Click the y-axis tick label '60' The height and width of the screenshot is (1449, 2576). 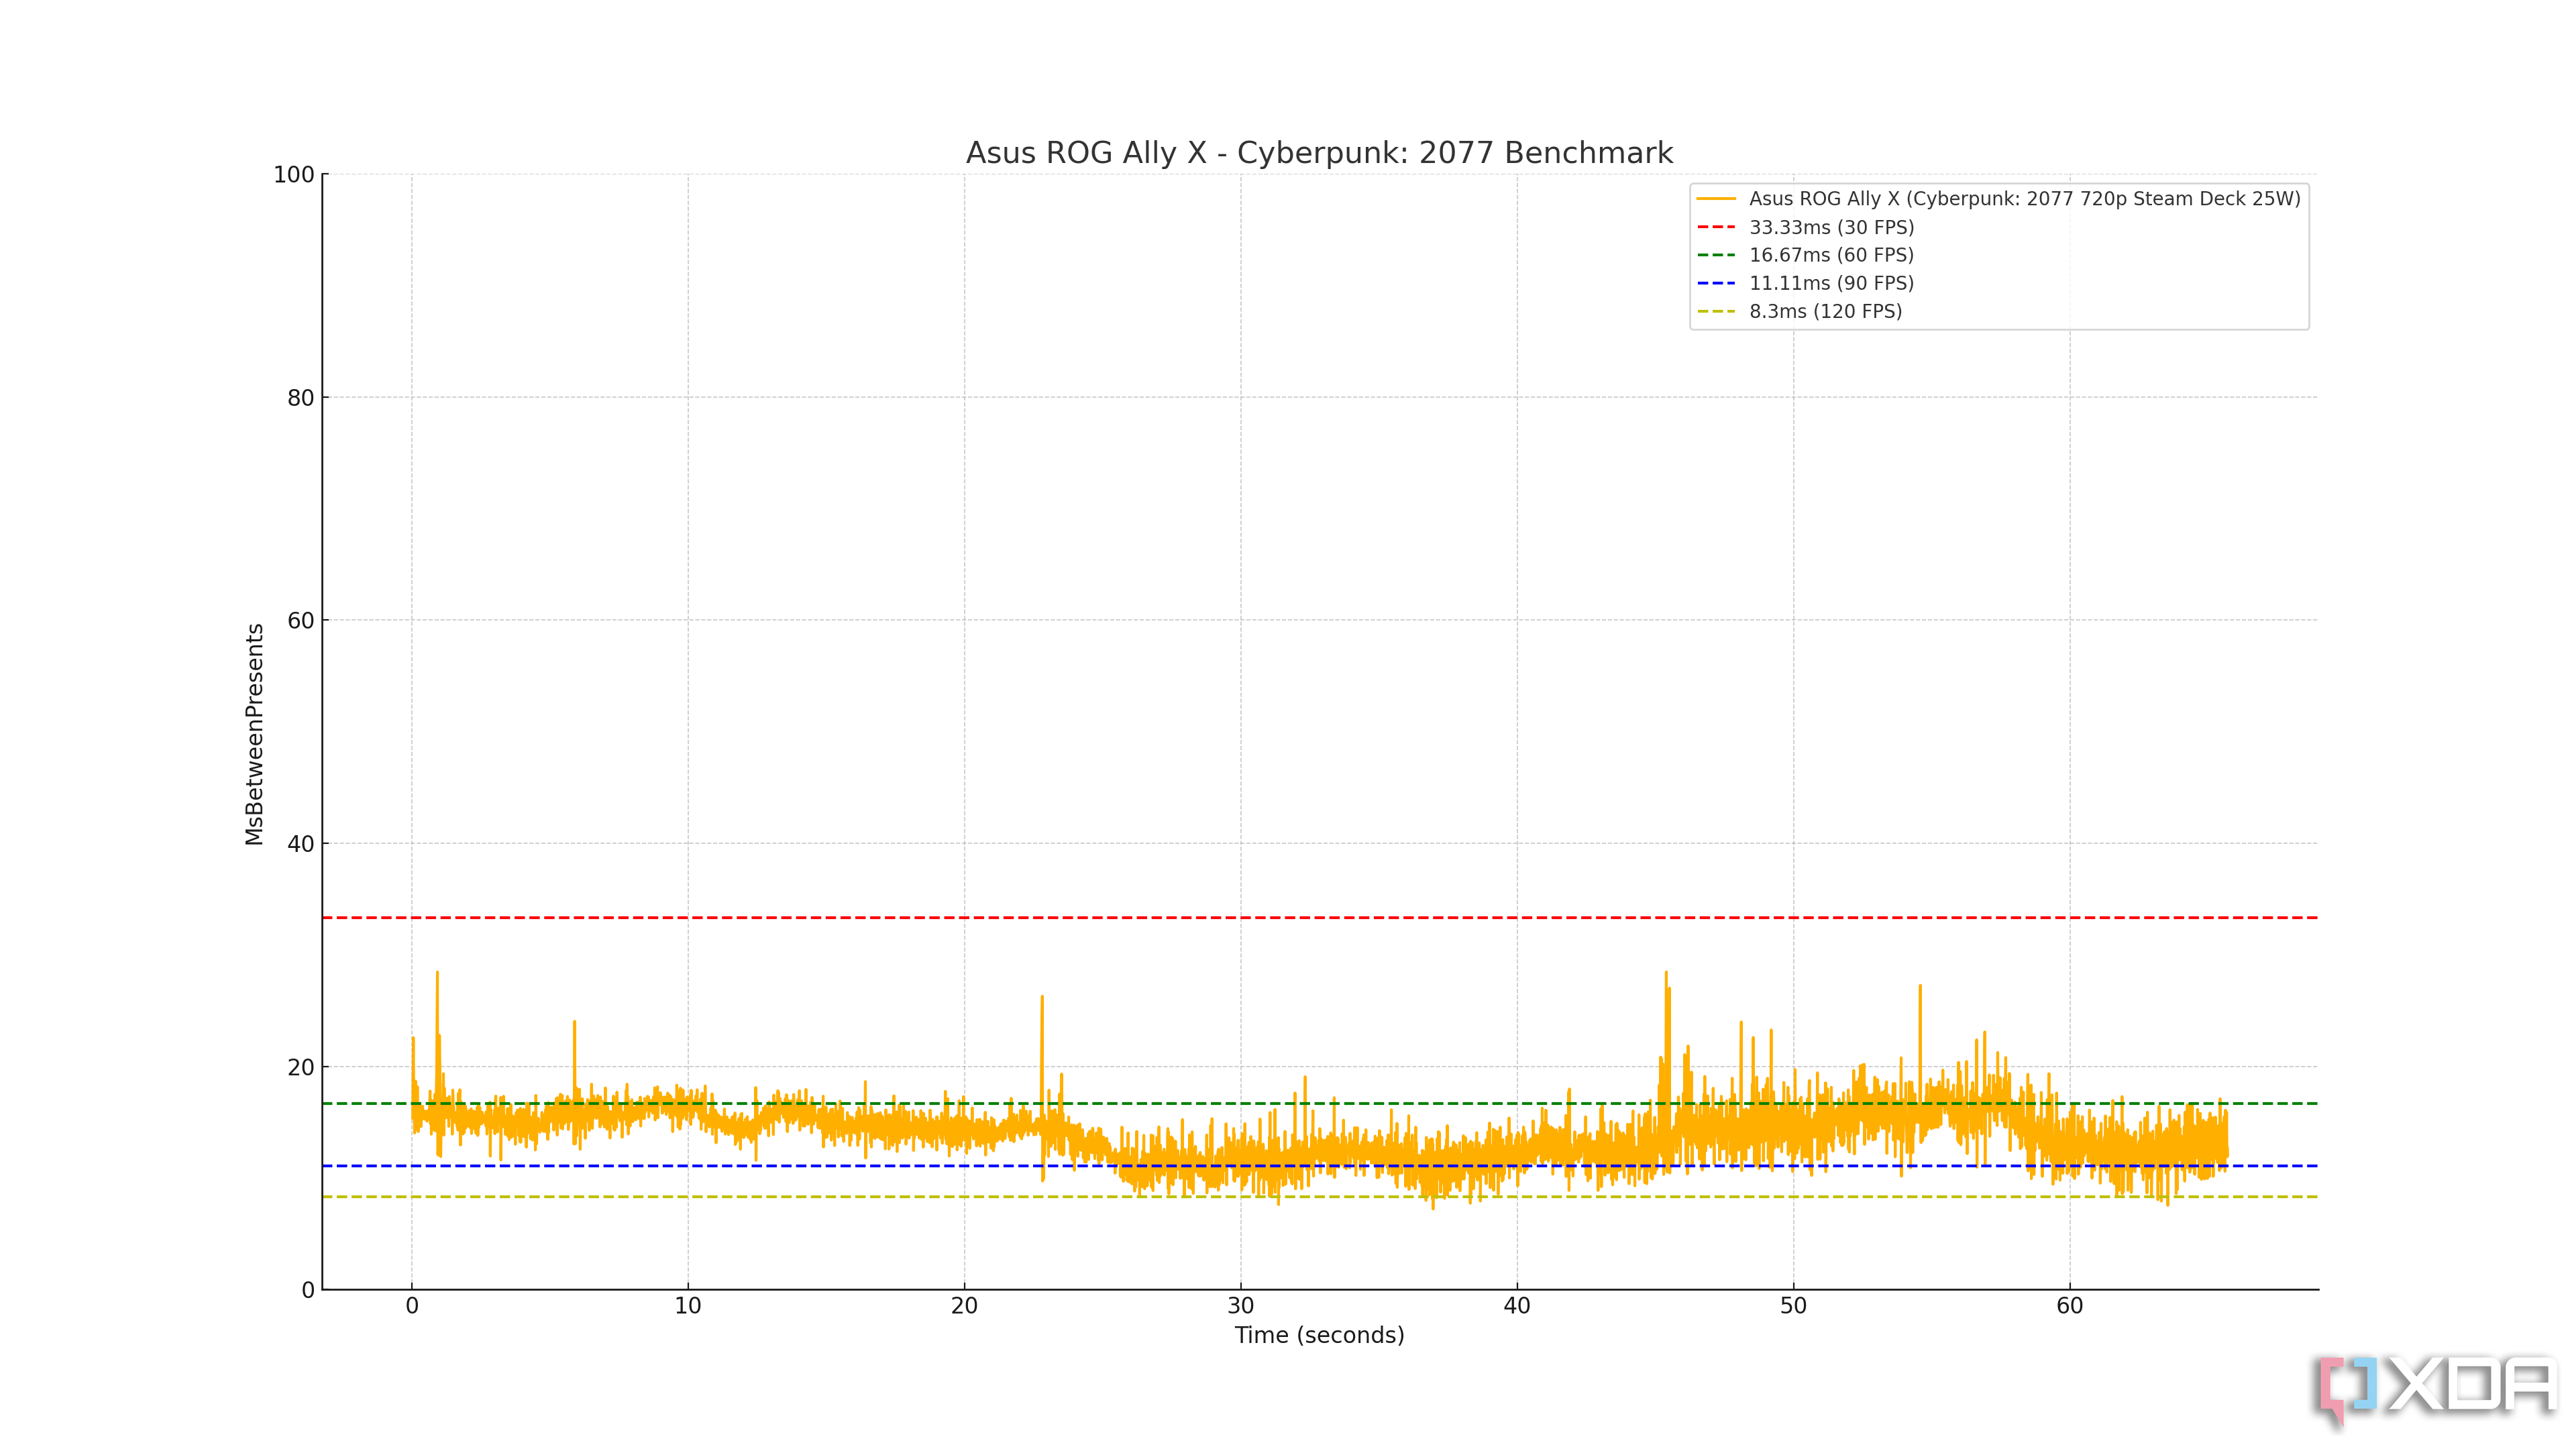tap(301, 621)
